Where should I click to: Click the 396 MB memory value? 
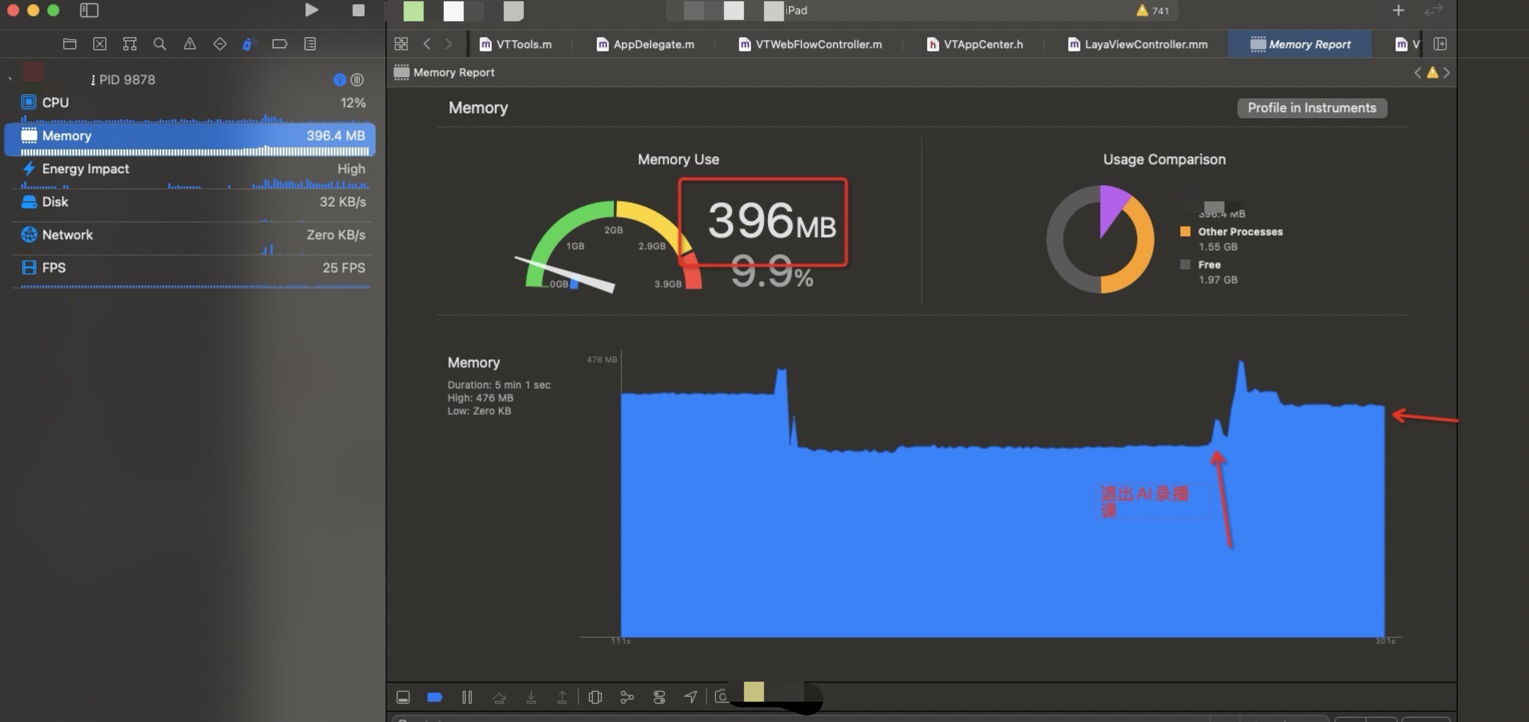point(771,221)
